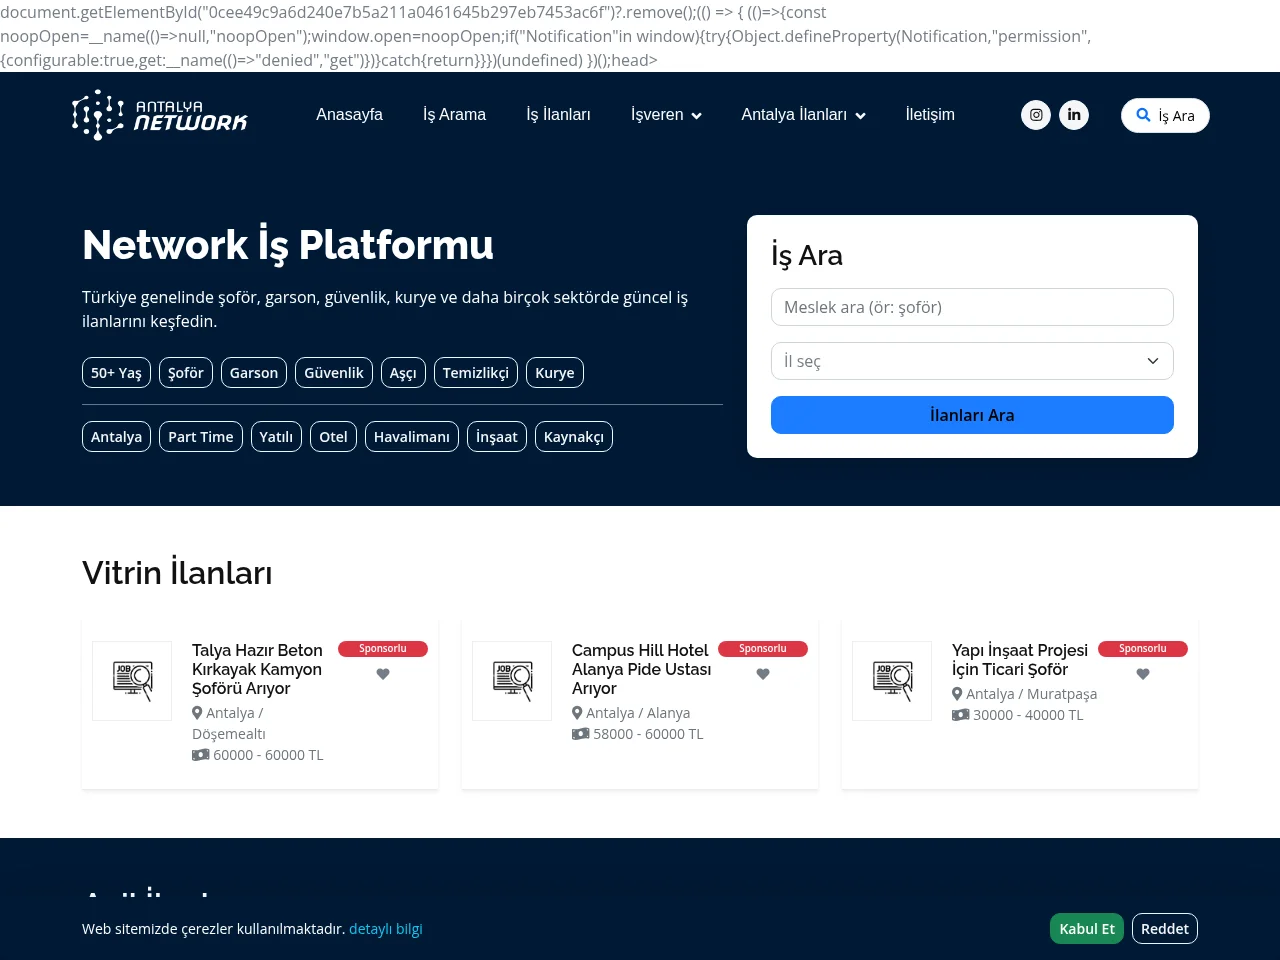Favorite the Campus Hill Hotel listing heart

point(763,674)
